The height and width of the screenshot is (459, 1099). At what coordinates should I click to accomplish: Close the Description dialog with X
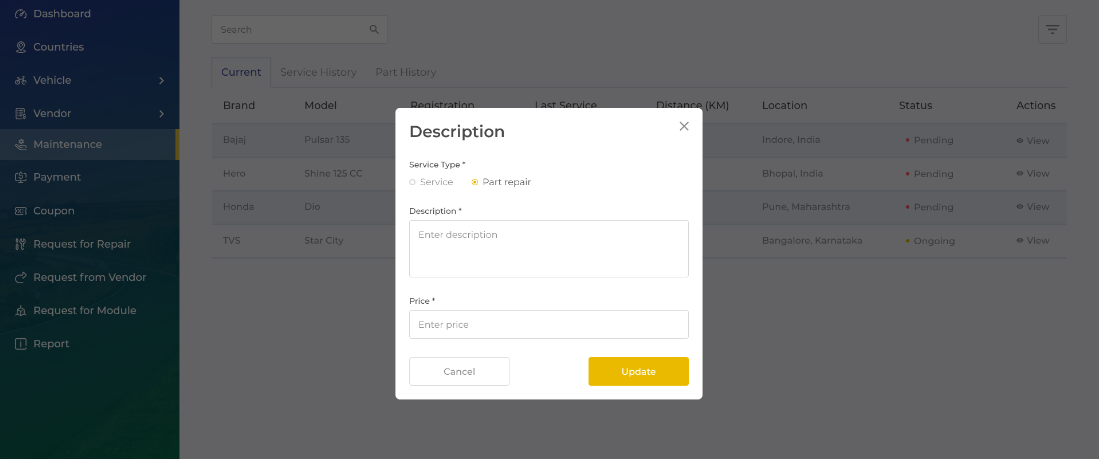coord(684,126)
